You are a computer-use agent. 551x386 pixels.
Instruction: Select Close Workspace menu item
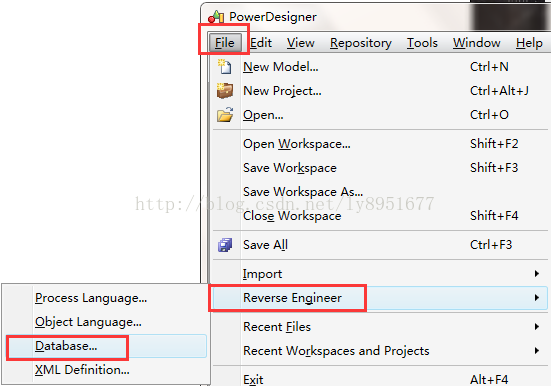(x=380, y=215)
